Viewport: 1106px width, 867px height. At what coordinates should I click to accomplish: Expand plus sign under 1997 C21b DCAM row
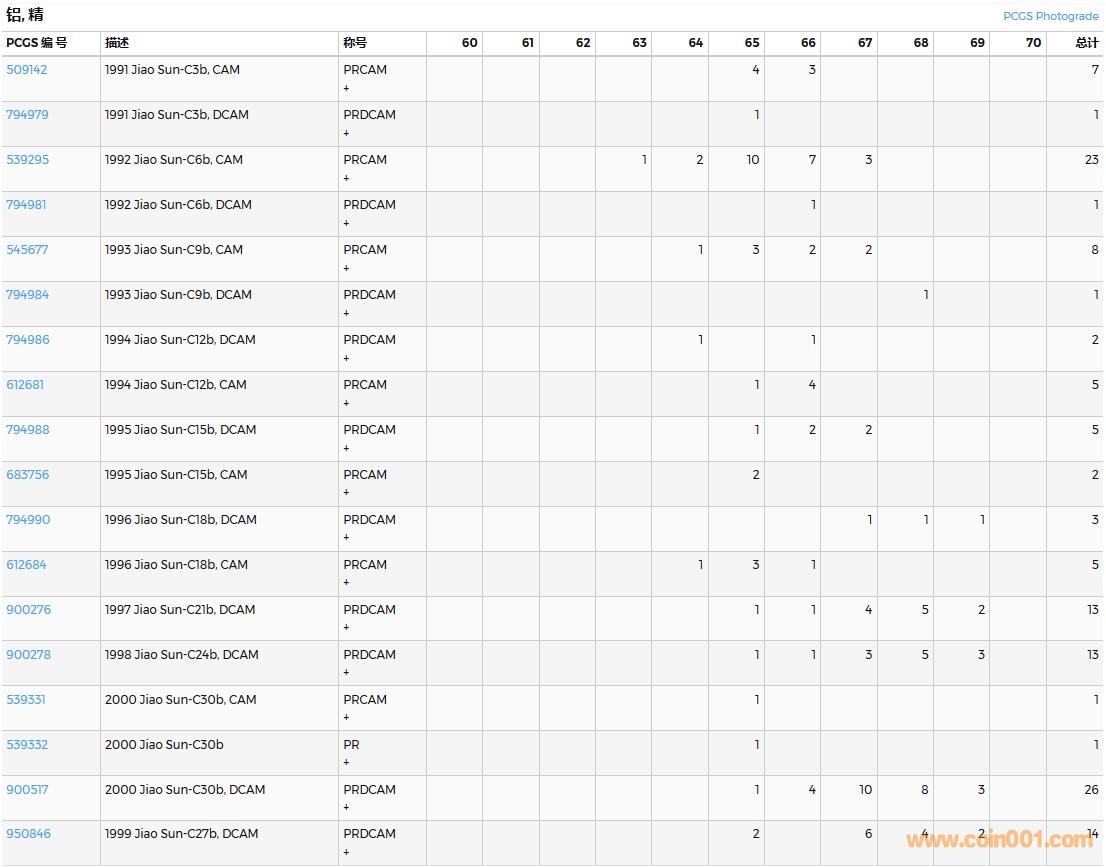point(347,628)
